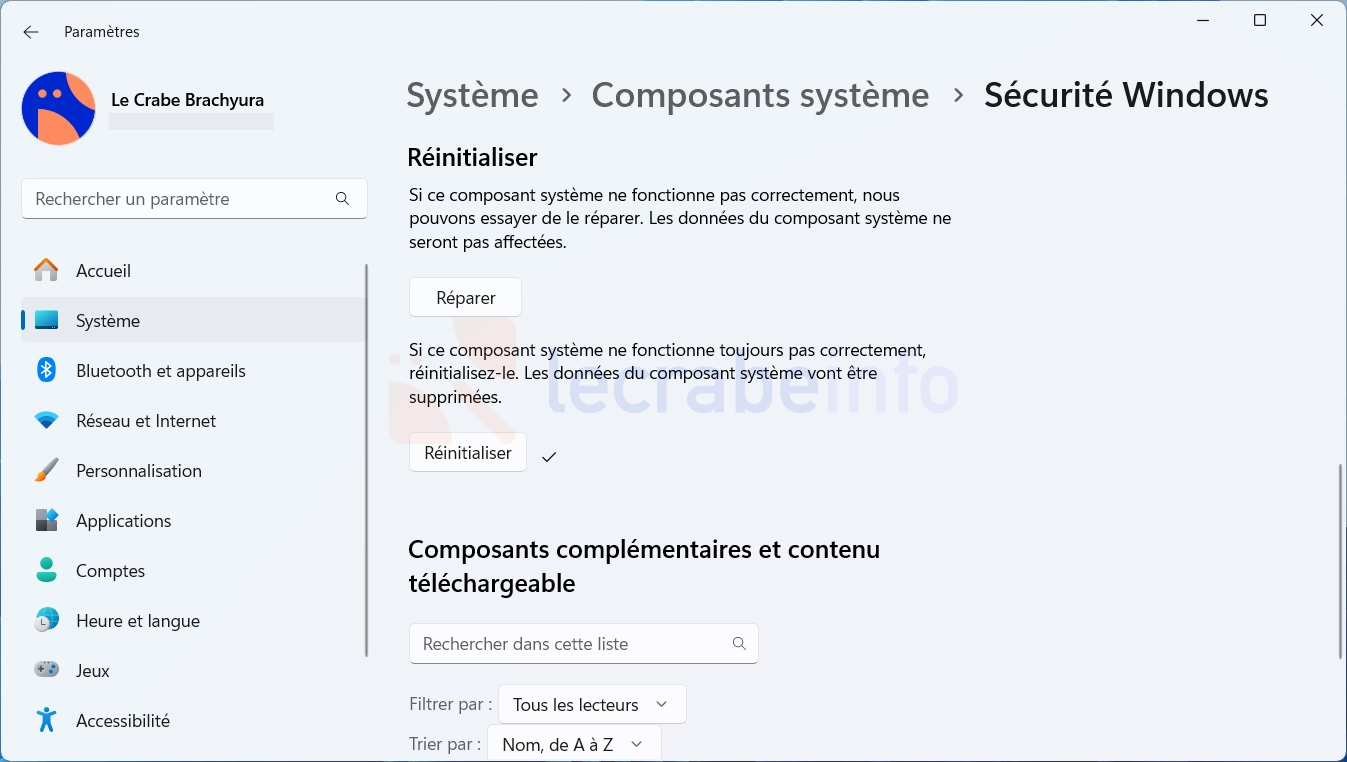Open Accueil home icon in sidebar

pos(46,270)
